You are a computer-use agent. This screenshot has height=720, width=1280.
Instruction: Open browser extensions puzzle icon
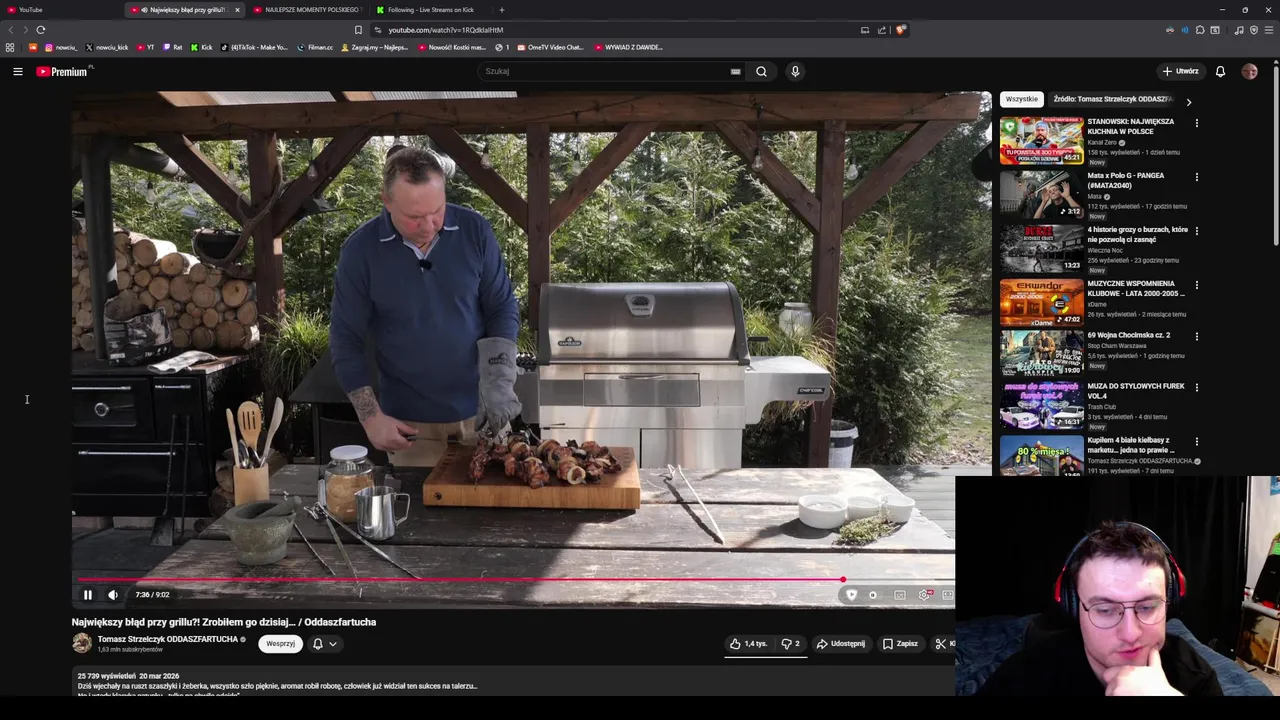pos(1200,30)
